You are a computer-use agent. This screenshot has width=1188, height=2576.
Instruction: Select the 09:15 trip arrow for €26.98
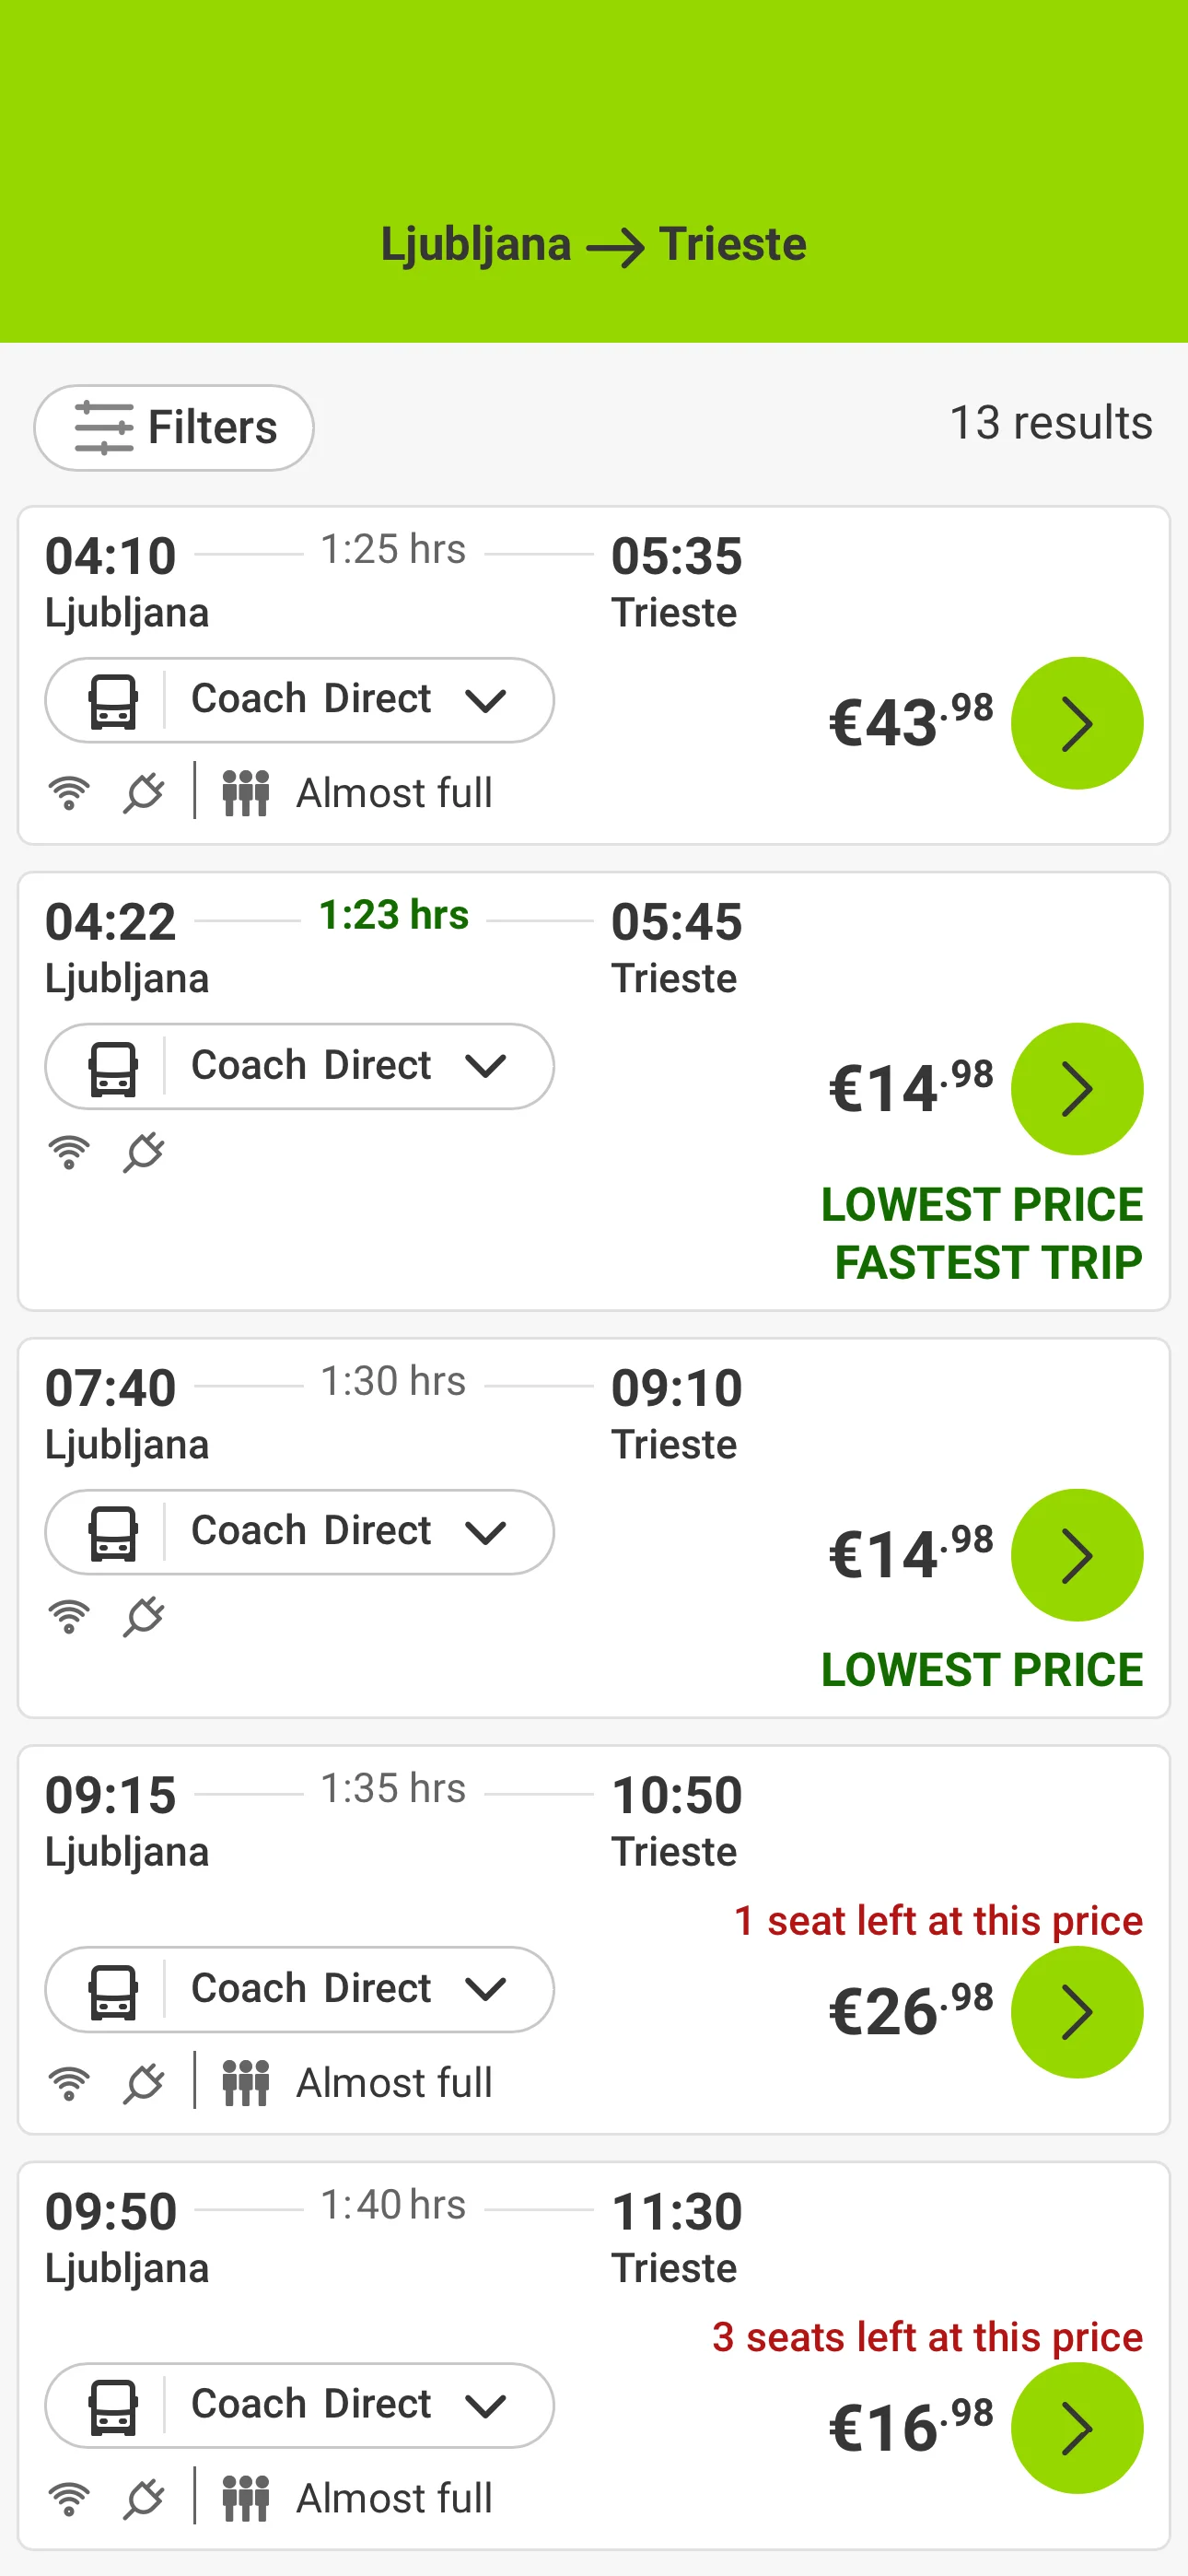tap(1076, 2012)
